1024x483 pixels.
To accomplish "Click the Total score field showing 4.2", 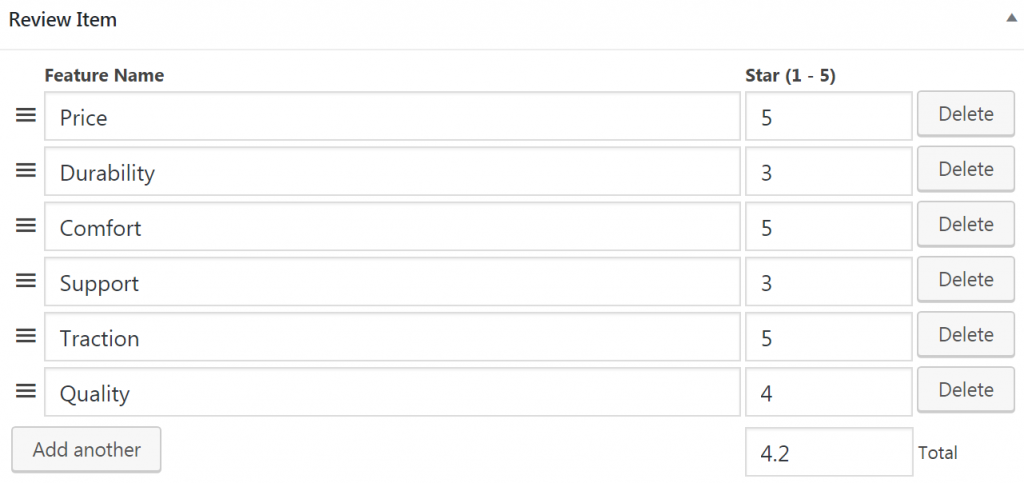I will (x=828, y=452).
